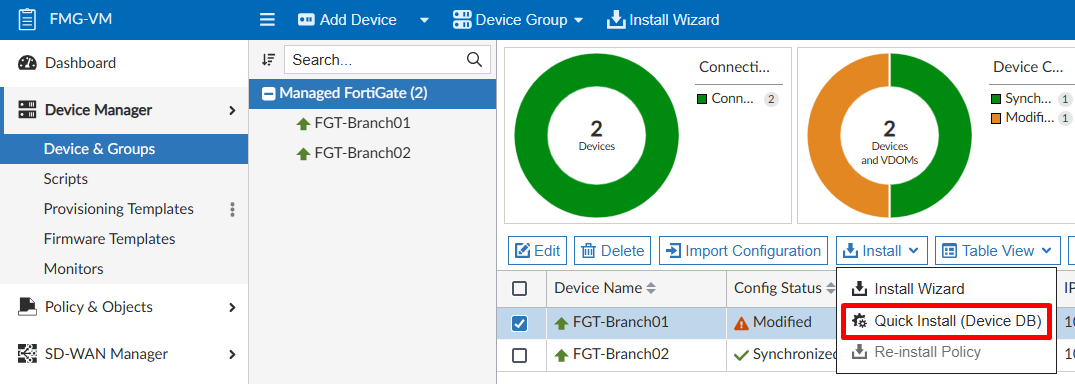Viewport: 1075px width, 384px height.
Task: Toggle the hamburger menu icon
Action: tap(267, 20)
